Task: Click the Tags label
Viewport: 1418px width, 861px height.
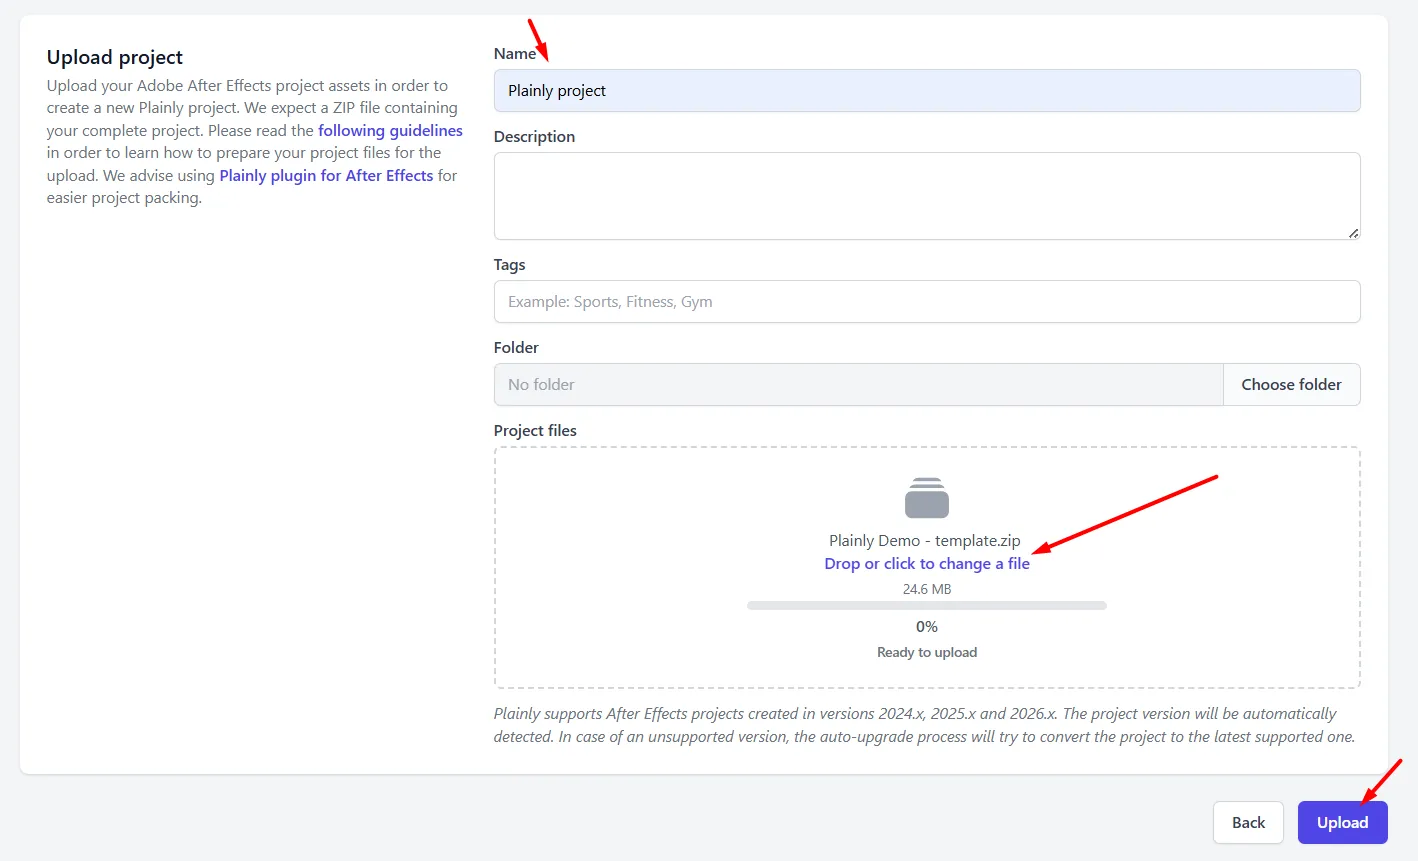Action: (x=509, y=264)
